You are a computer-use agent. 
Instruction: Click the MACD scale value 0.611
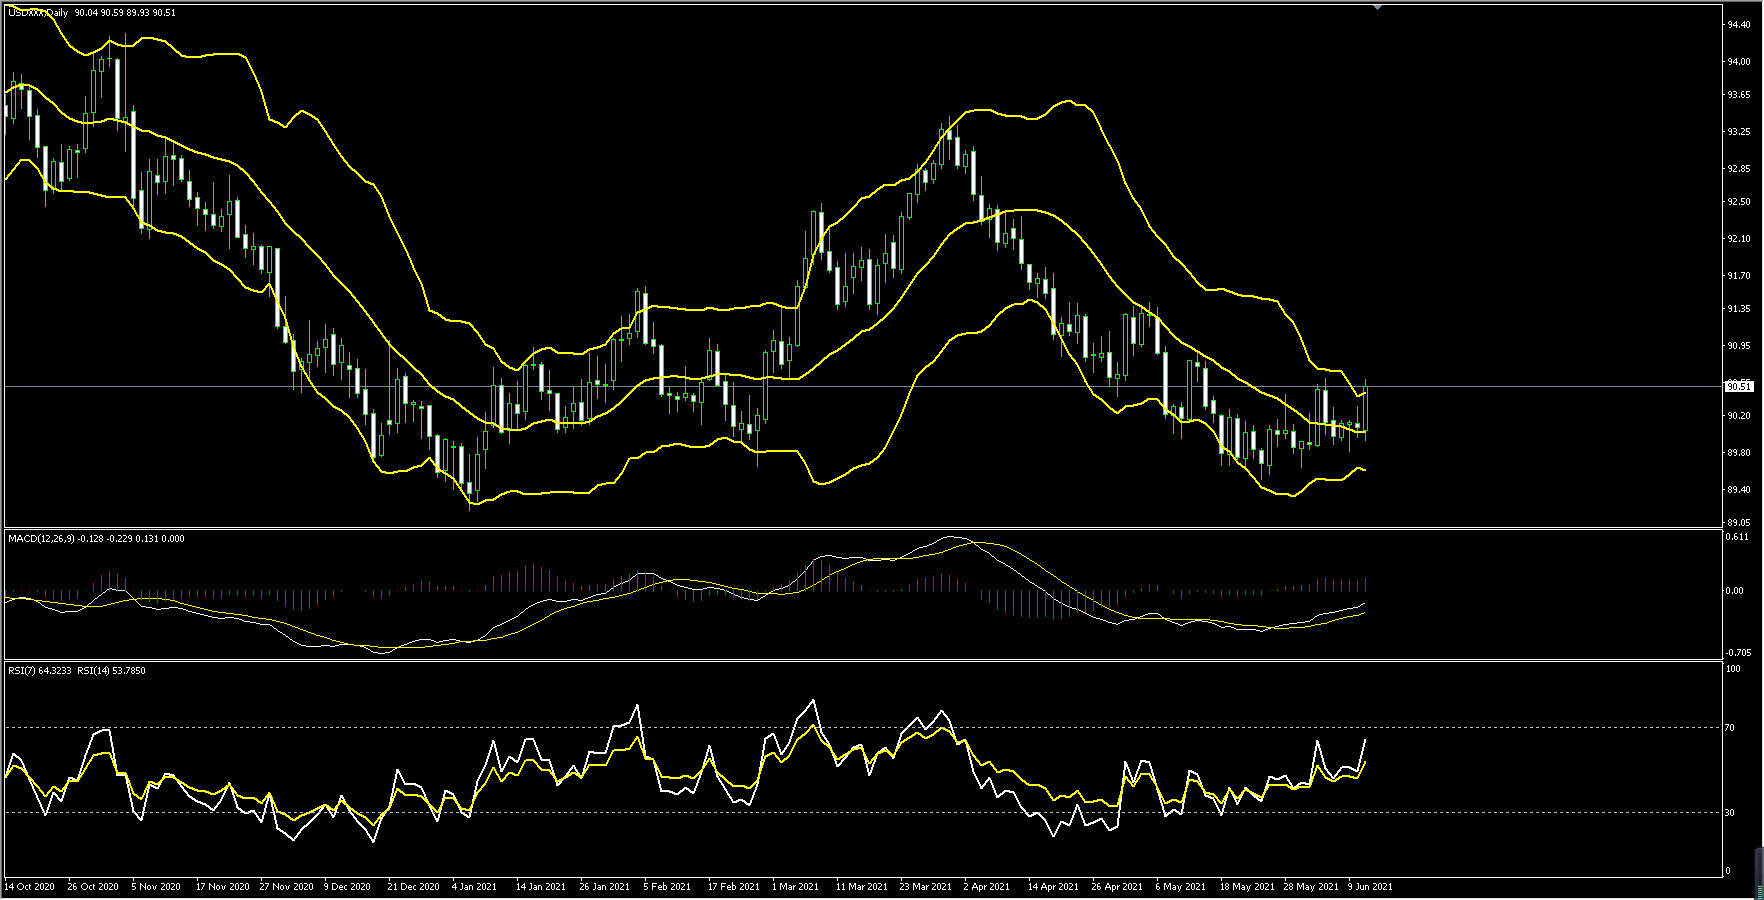1738,537
